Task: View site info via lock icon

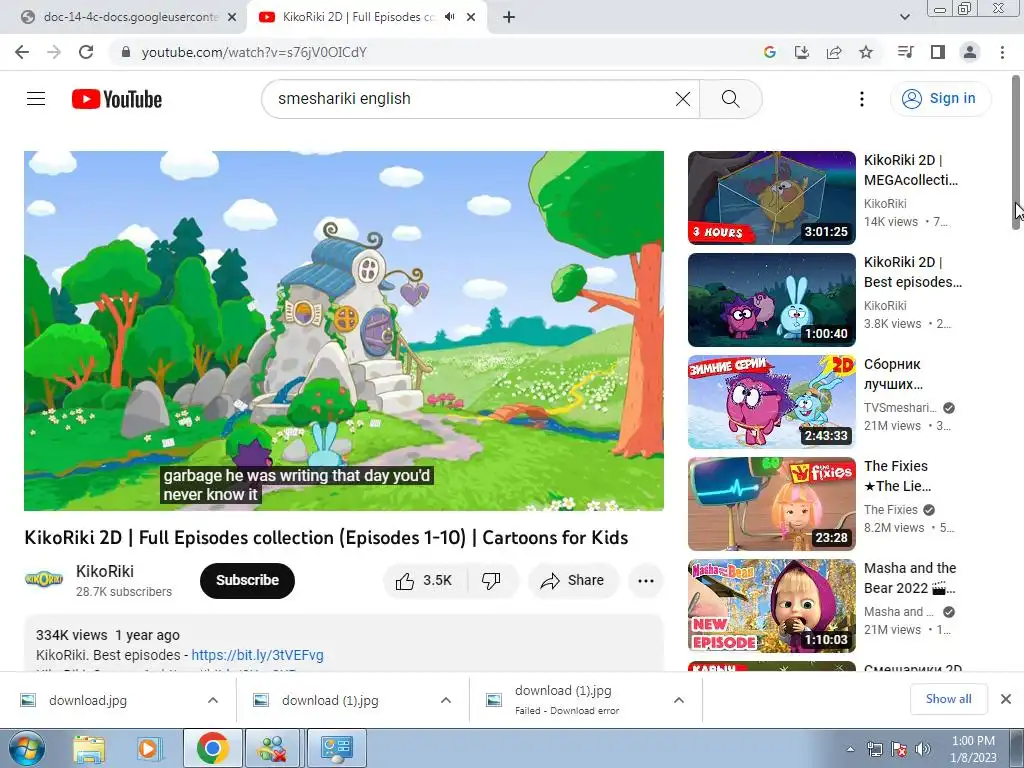Action: click(x=126, y=52)
